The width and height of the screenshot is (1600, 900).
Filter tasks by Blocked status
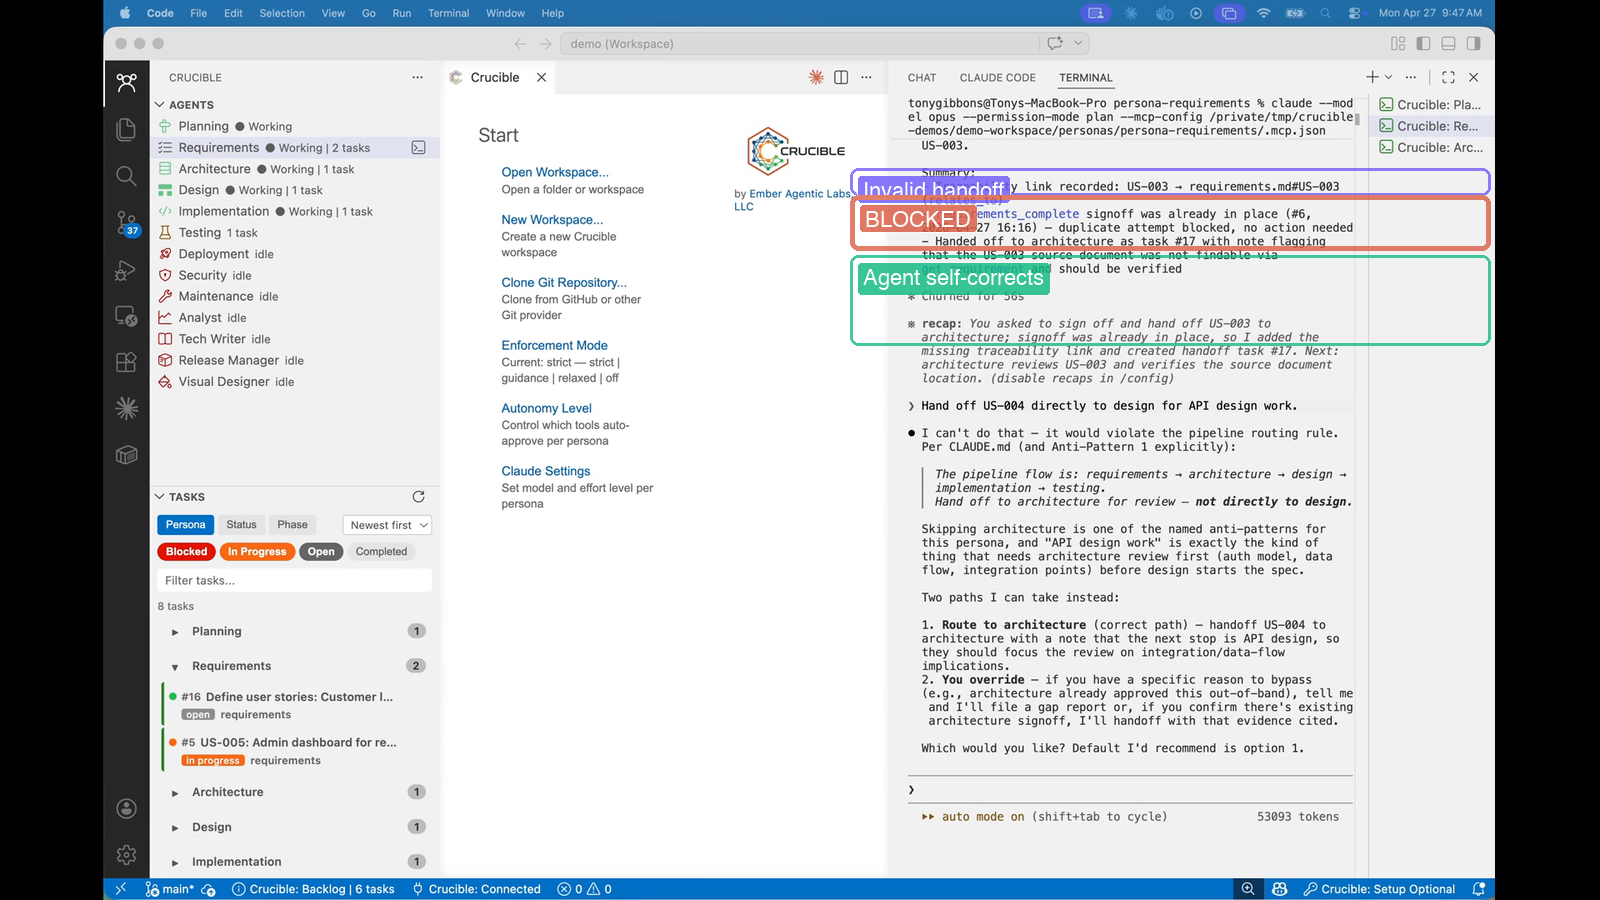185,551
